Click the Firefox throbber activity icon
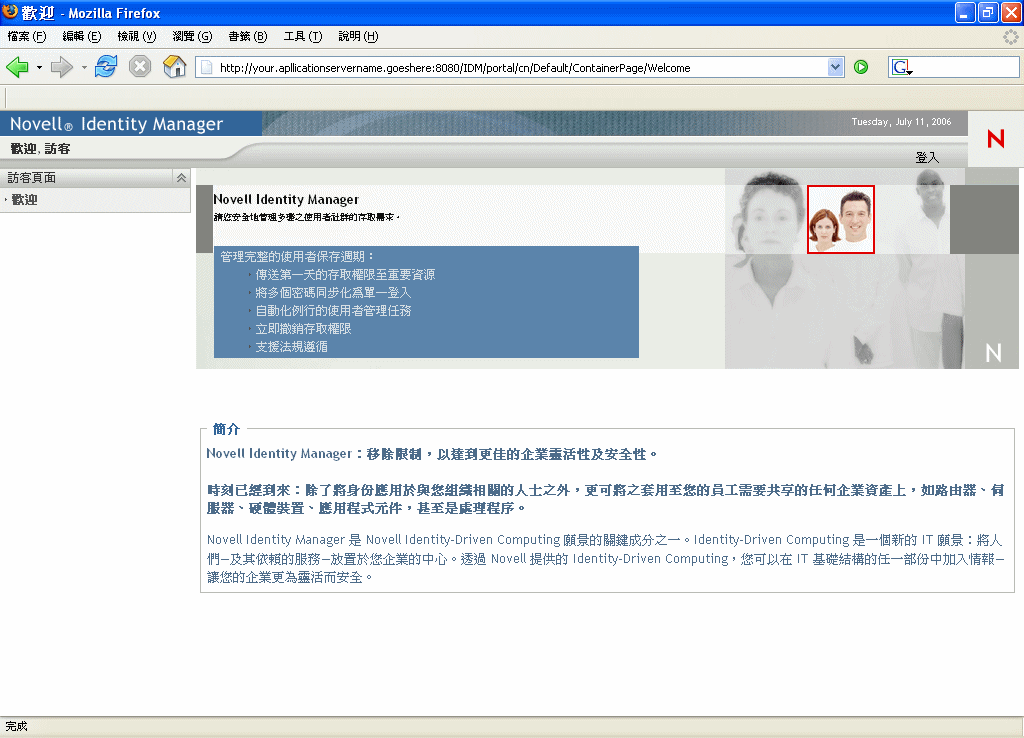This screenshot has height=738, width=1024. (x=1010, y=37)
